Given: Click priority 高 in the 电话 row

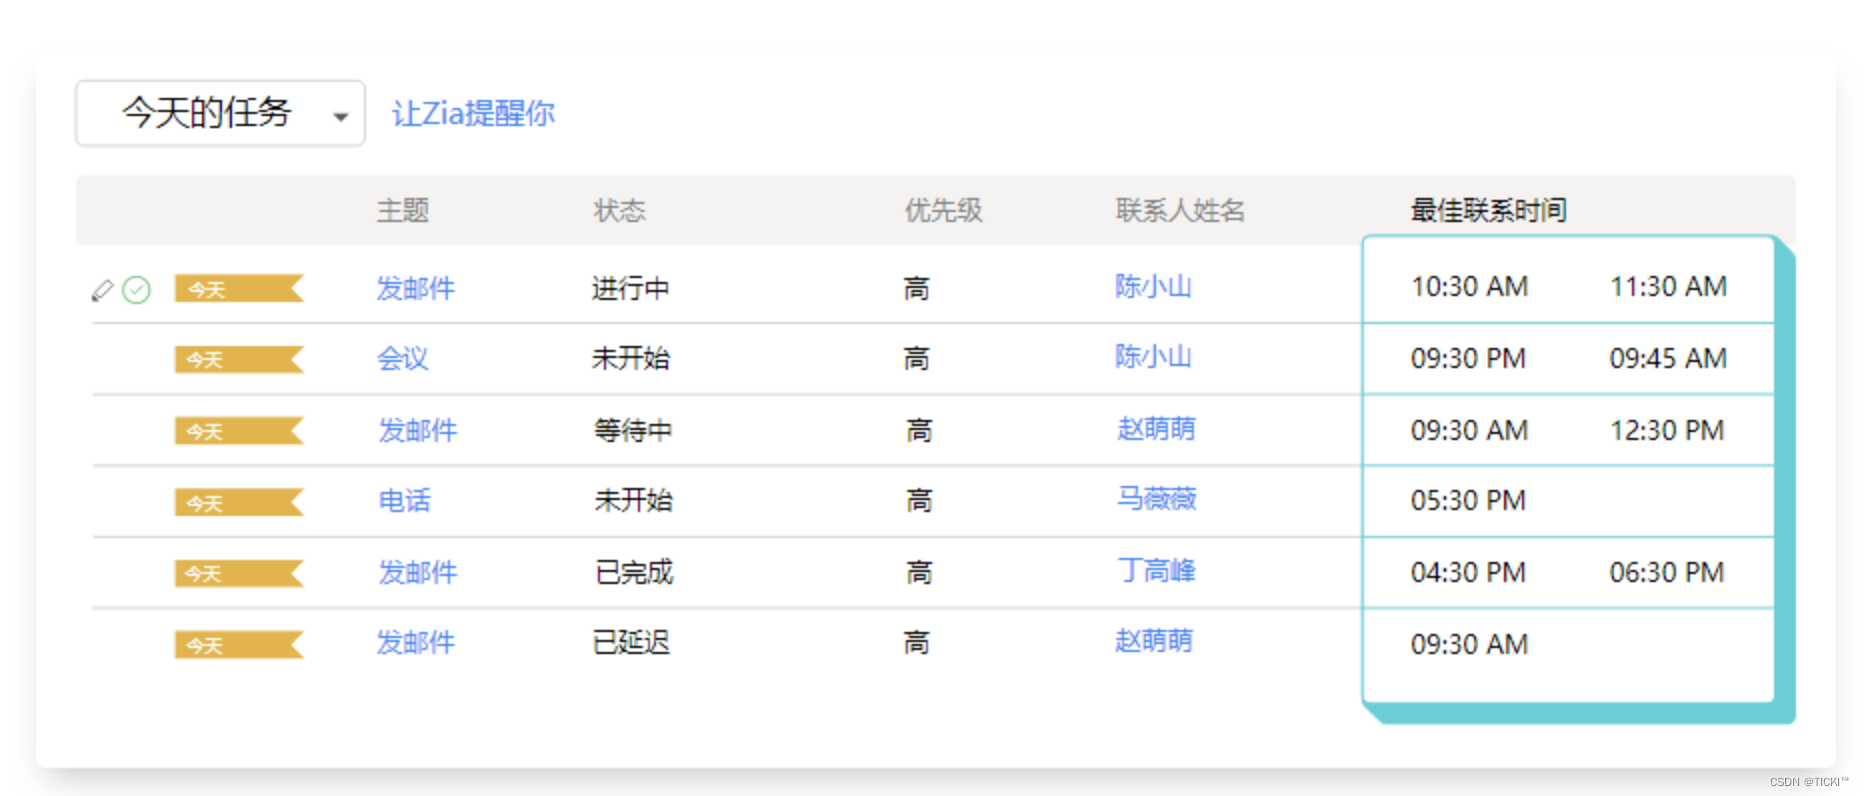Looking at the screenshot, I should coord(919,500).
